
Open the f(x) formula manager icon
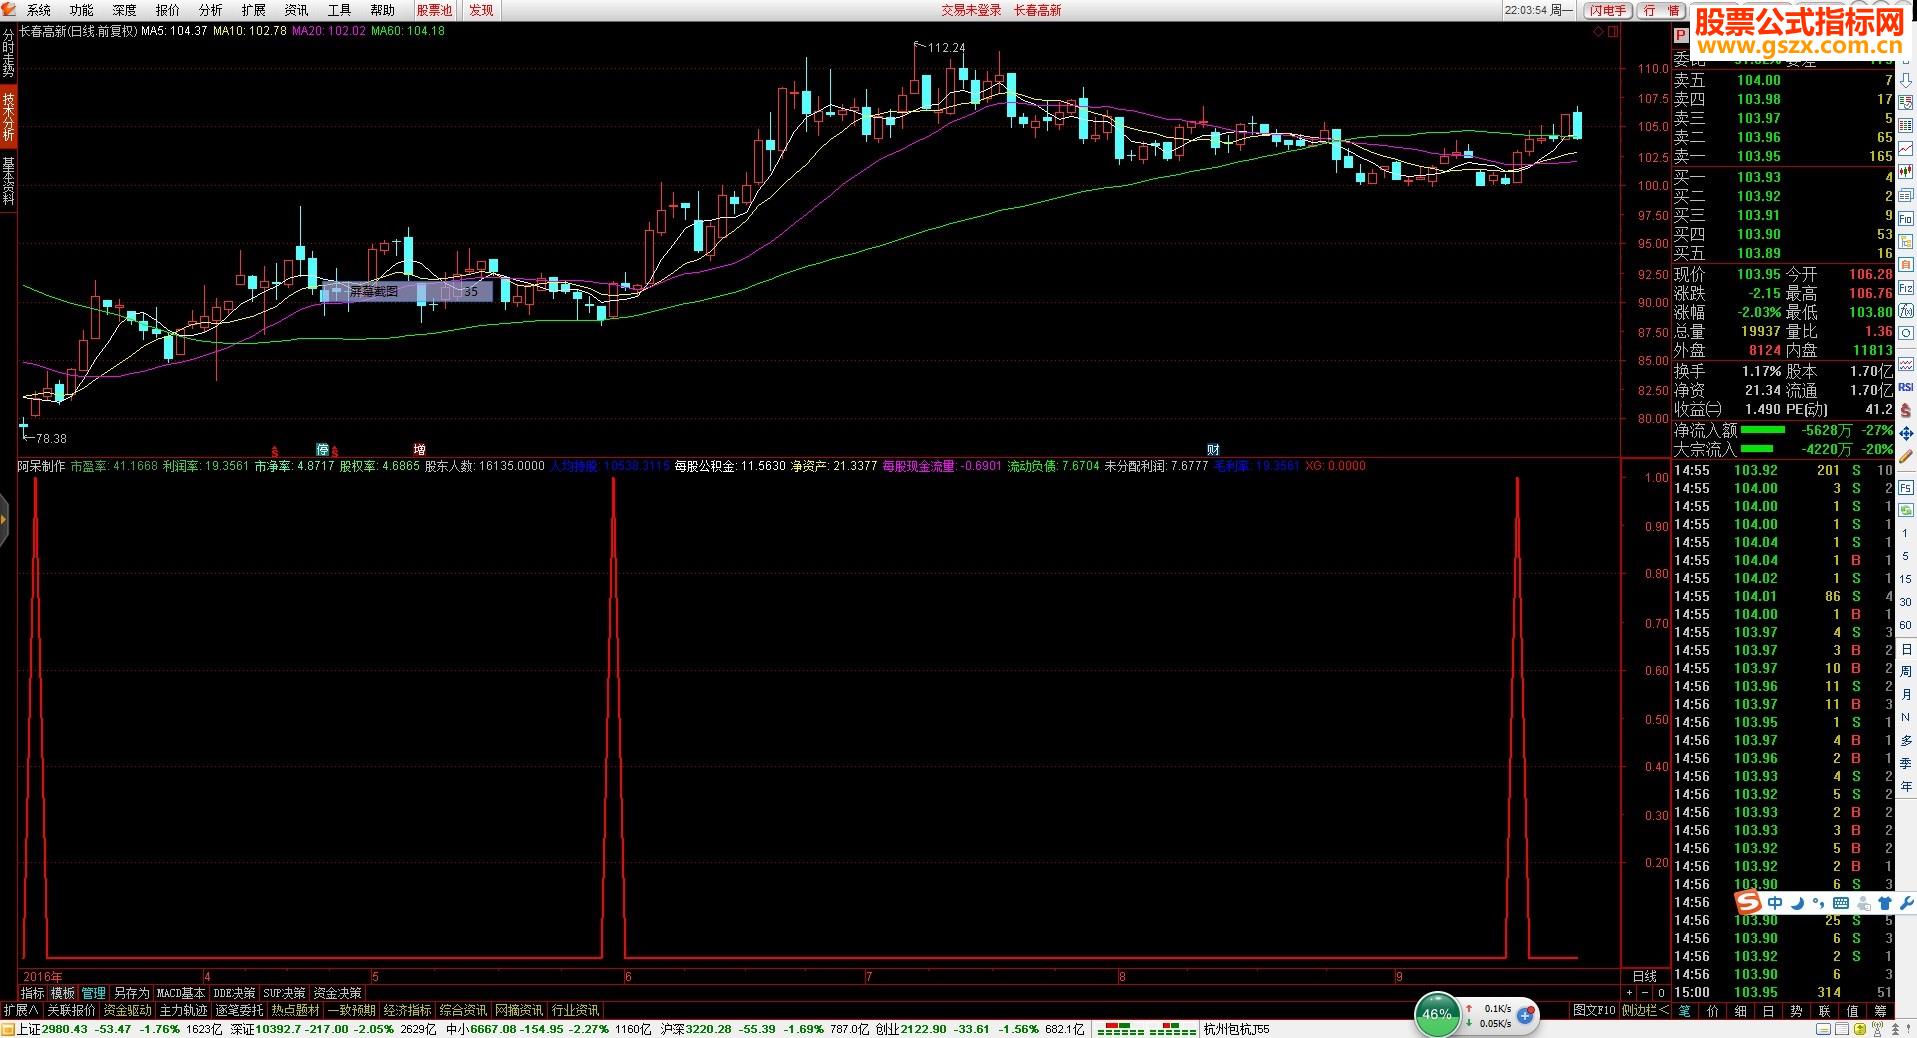1905,310
